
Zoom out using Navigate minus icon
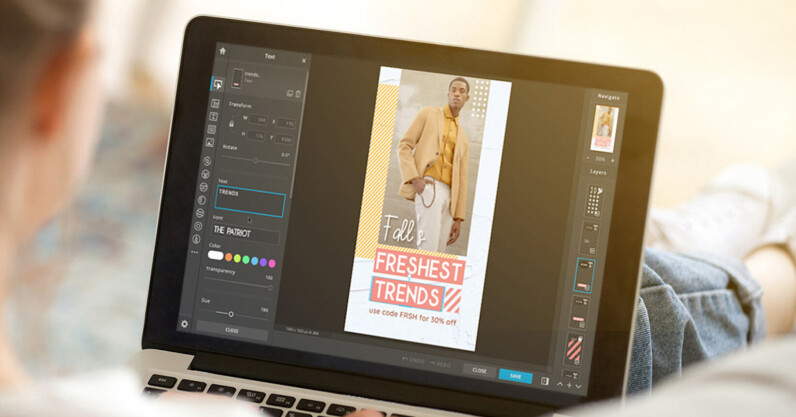590,158
